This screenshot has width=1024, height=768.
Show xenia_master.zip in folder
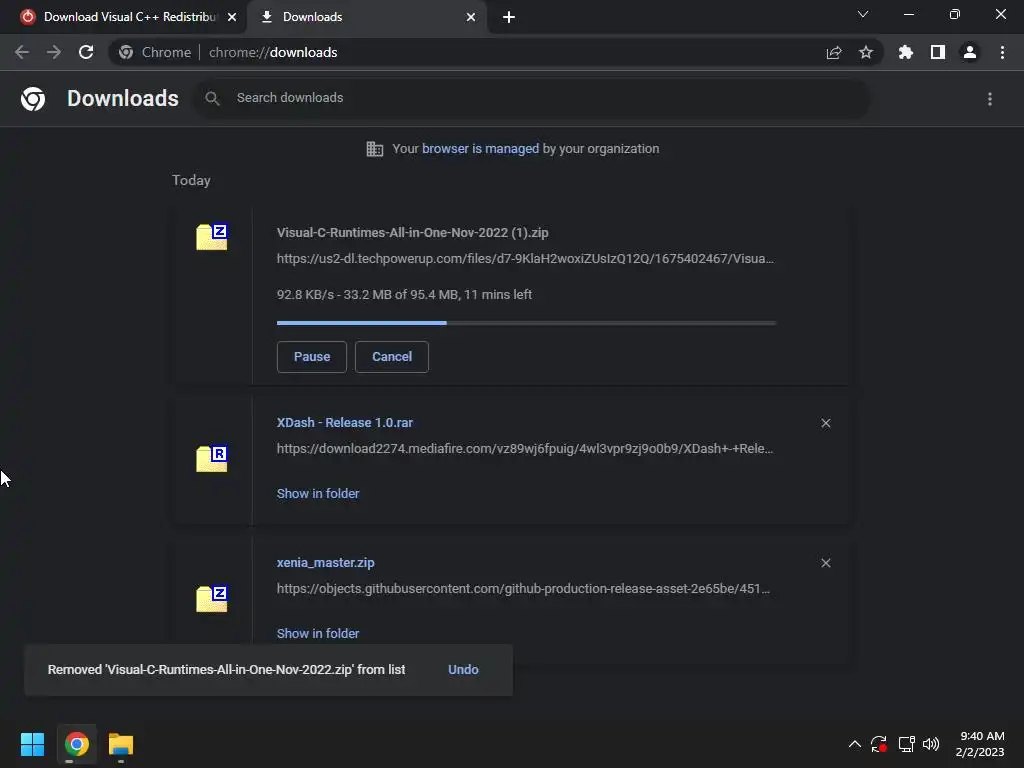tap(318, 633)
